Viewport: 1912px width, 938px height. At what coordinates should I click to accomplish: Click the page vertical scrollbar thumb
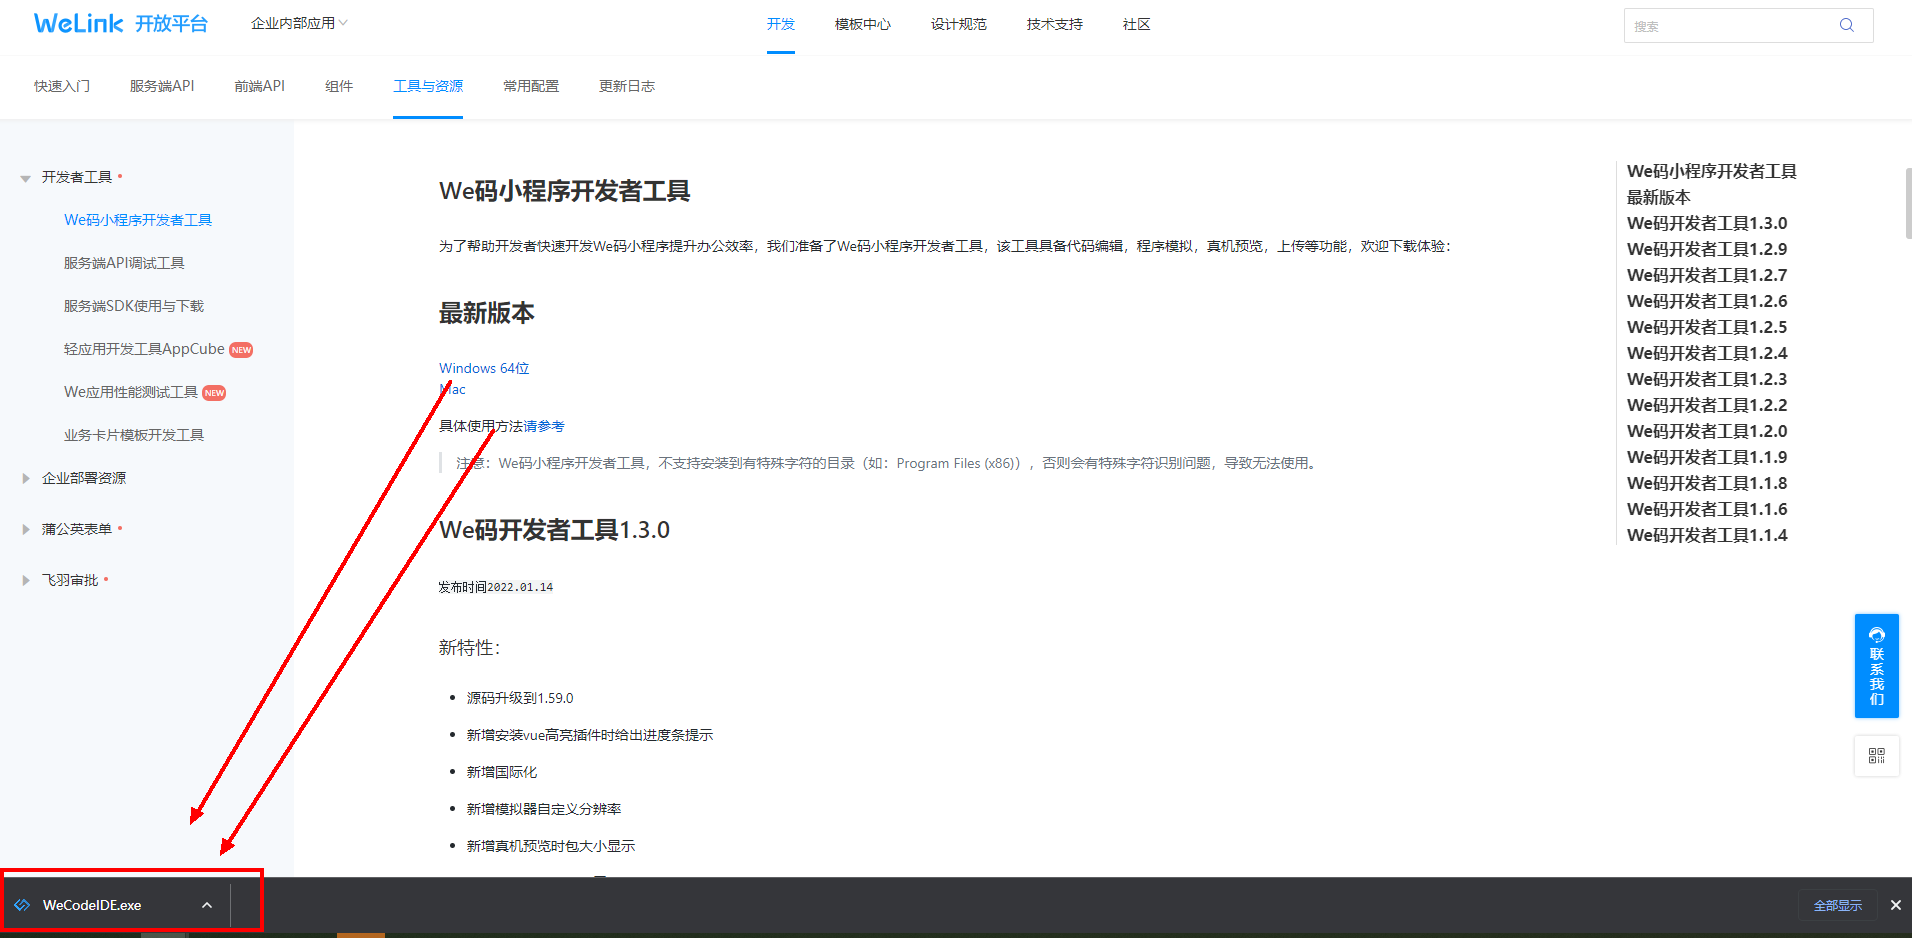click(1908, 203)
